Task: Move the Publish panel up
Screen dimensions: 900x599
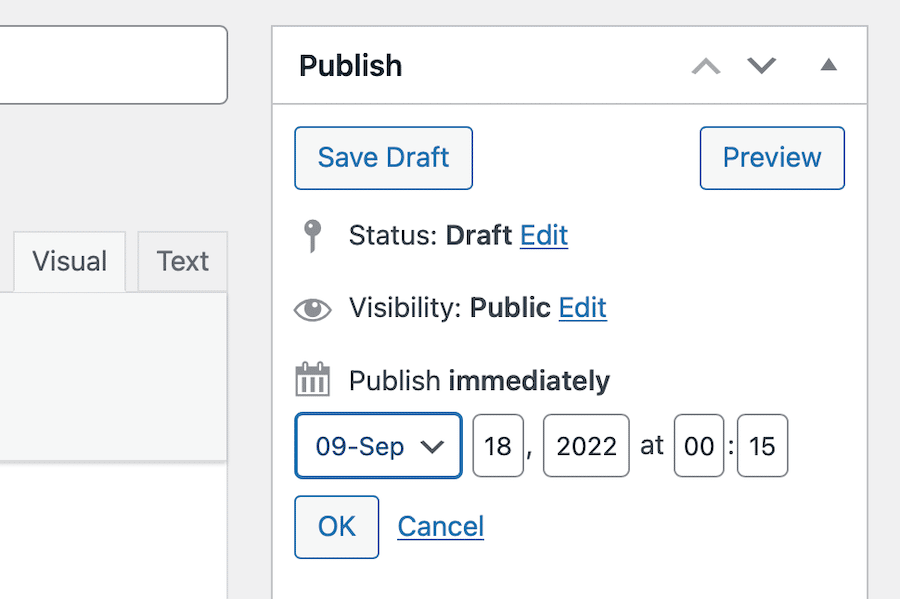Action: pos(706,66)
